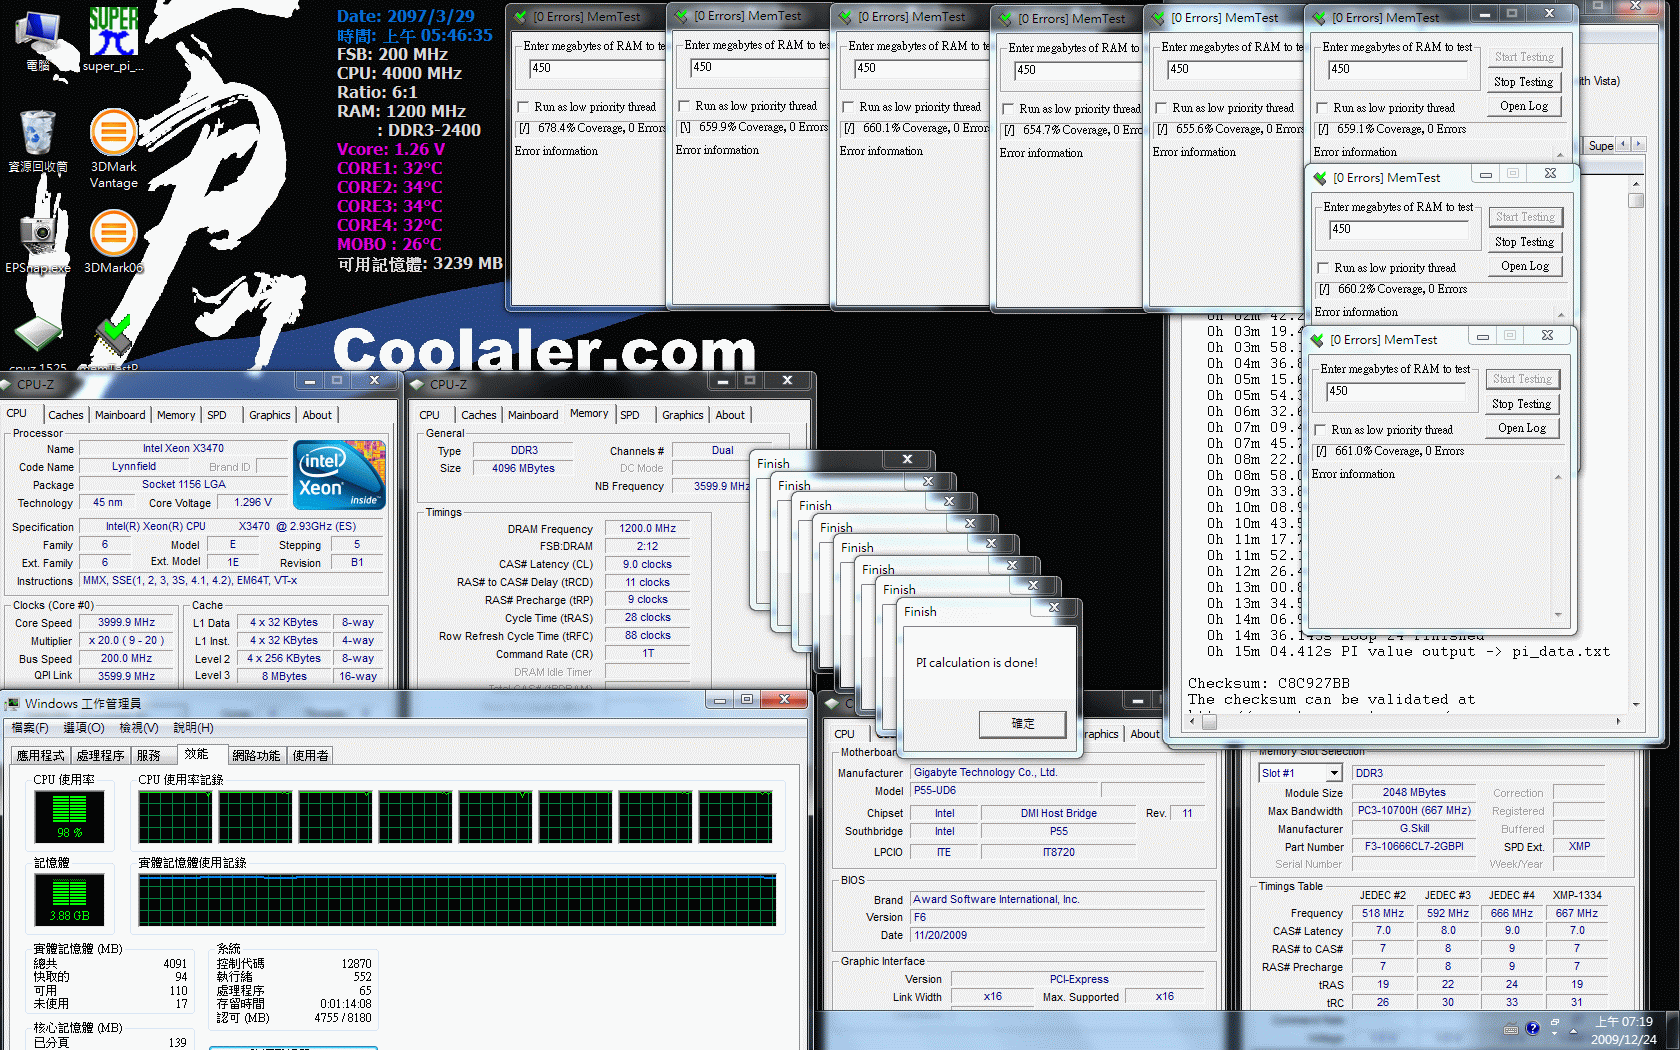Screen dimensions: 1680x1050
Task: Click the Super PI vertical scrollbar thumb
Action: [1636, 200]
